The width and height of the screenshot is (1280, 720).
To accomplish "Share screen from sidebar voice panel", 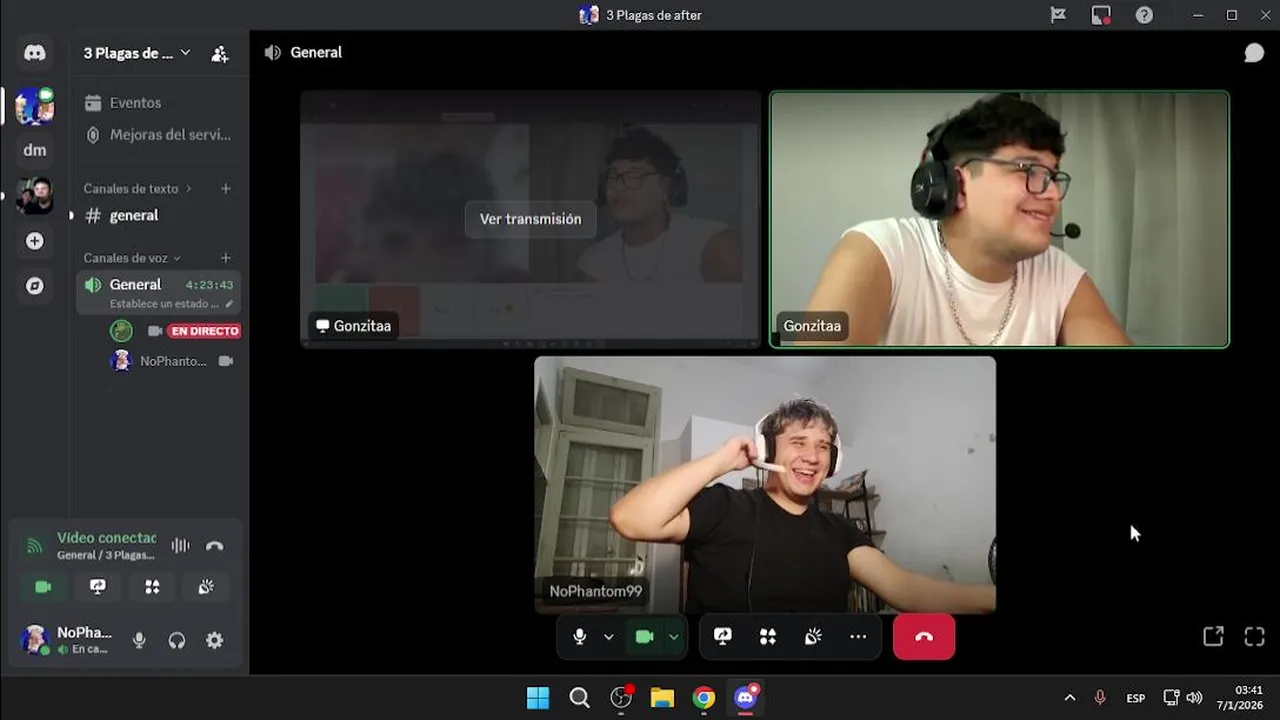I will point(98,587).
